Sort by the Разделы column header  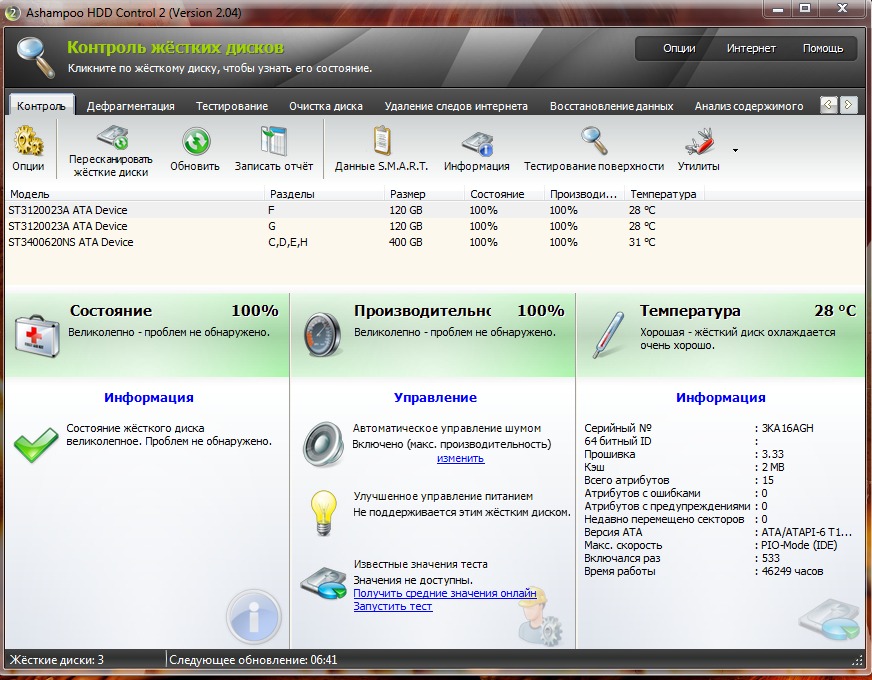pyautogui.click(x=324, y=194)
